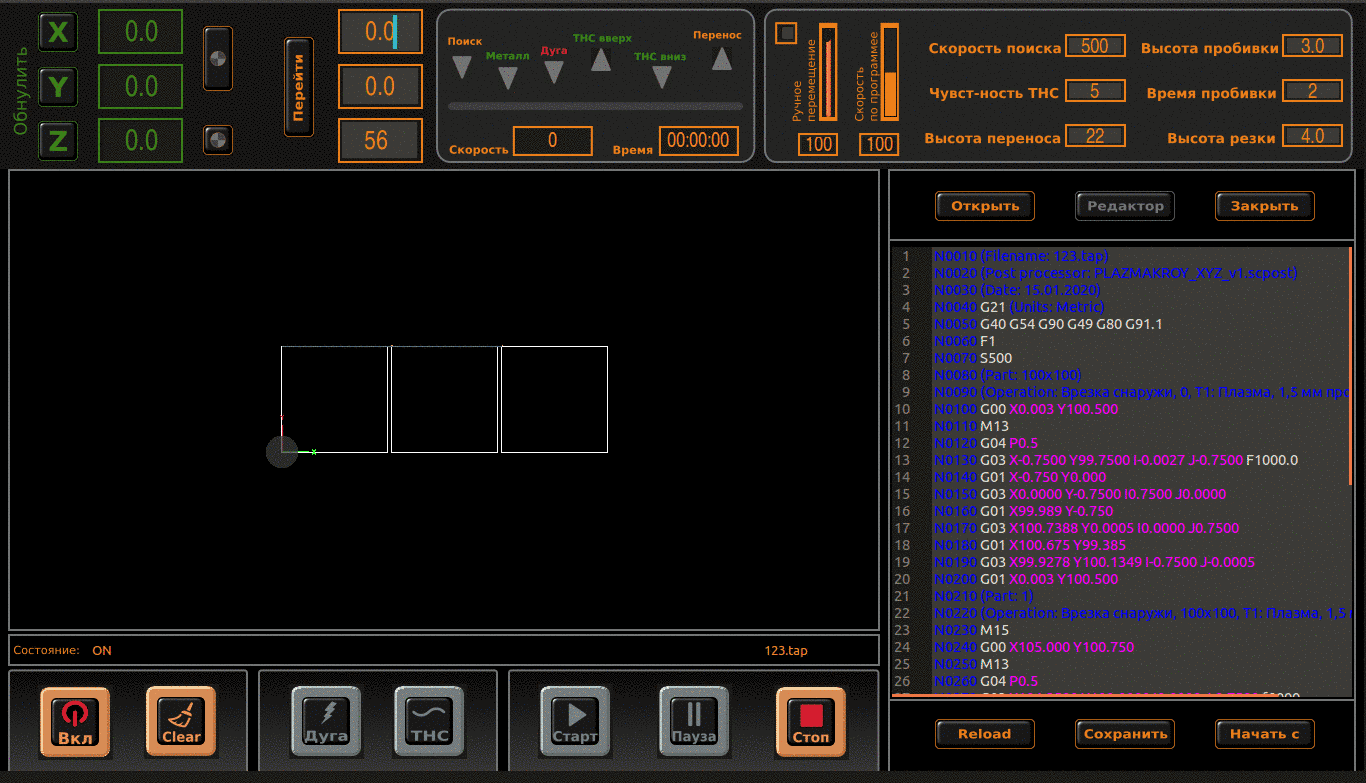Select line N0010 Filename 123.tap
The height and width of the screenshot is (783, 1366).
tap(1021, 256)
